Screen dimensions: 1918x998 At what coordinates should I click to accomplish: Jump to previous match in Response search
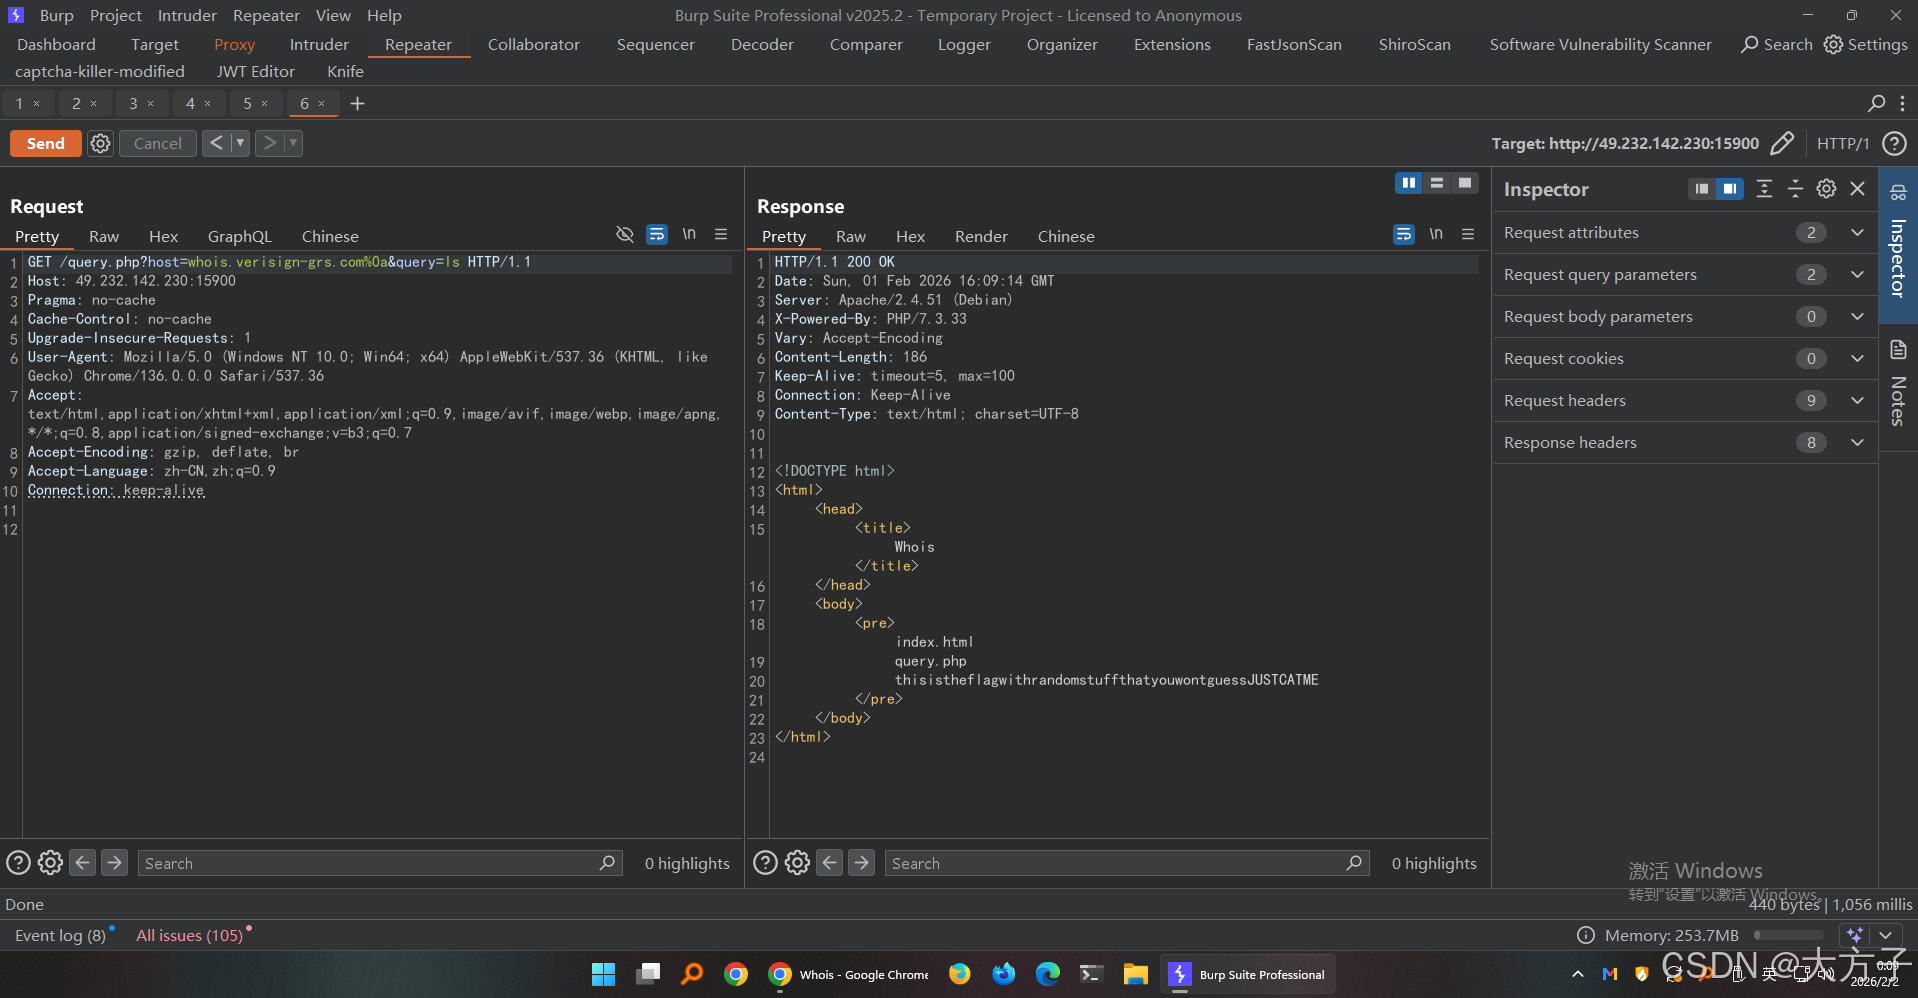(830, 862)
